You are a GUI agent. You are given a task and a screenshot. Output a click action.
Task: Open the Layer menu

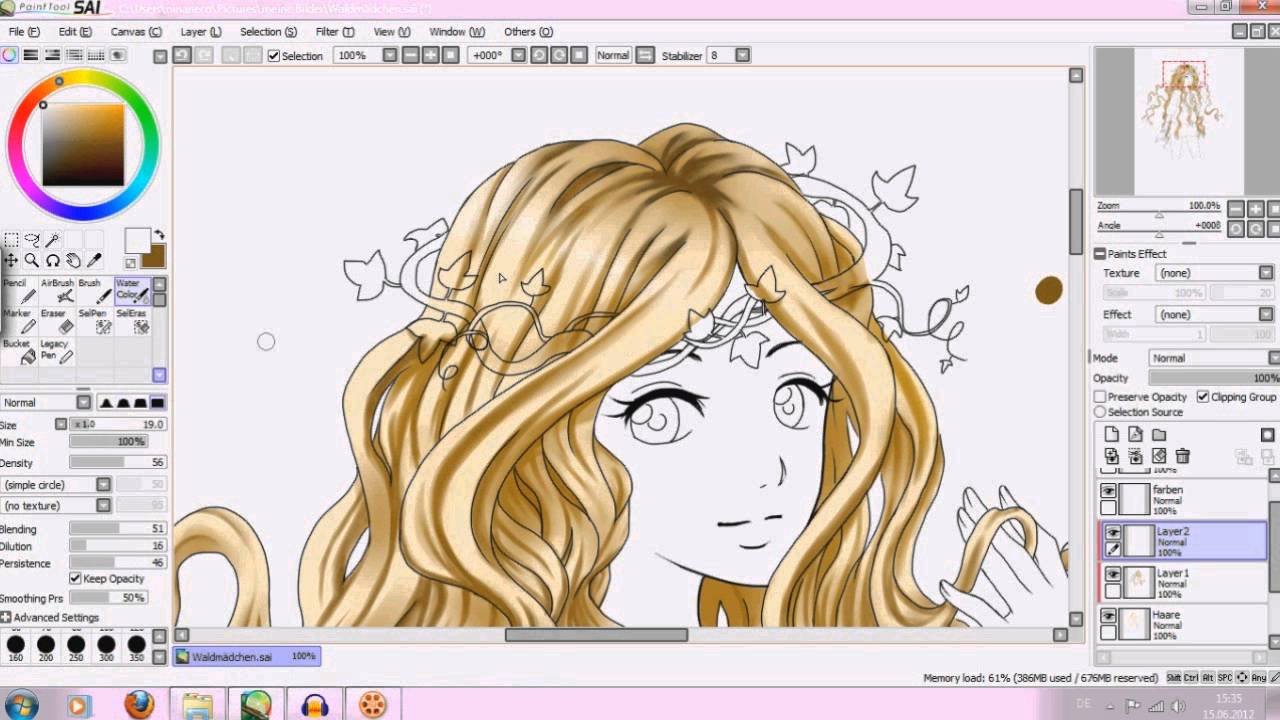pos(201,32)
